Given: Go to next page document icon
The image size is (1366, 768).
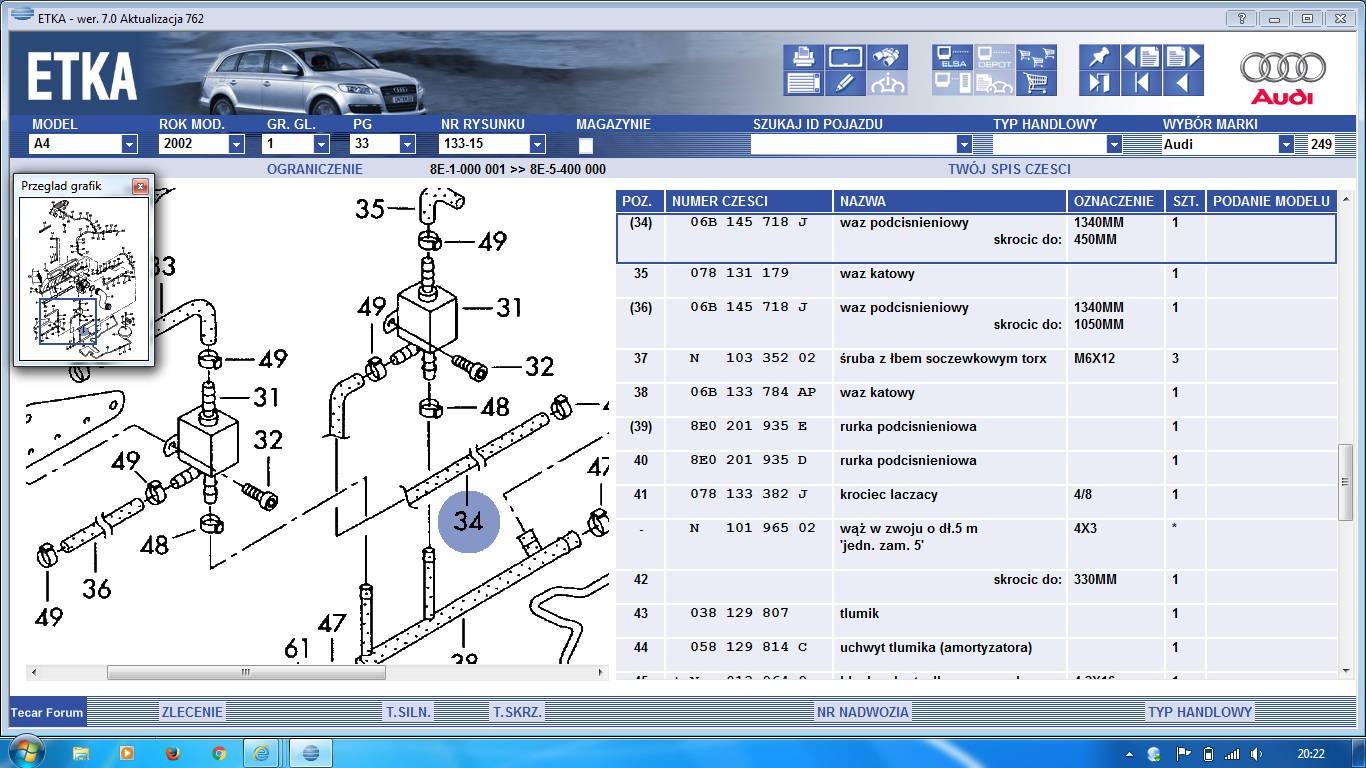Looking at the screenshot, I should (x=1183, y=56).
